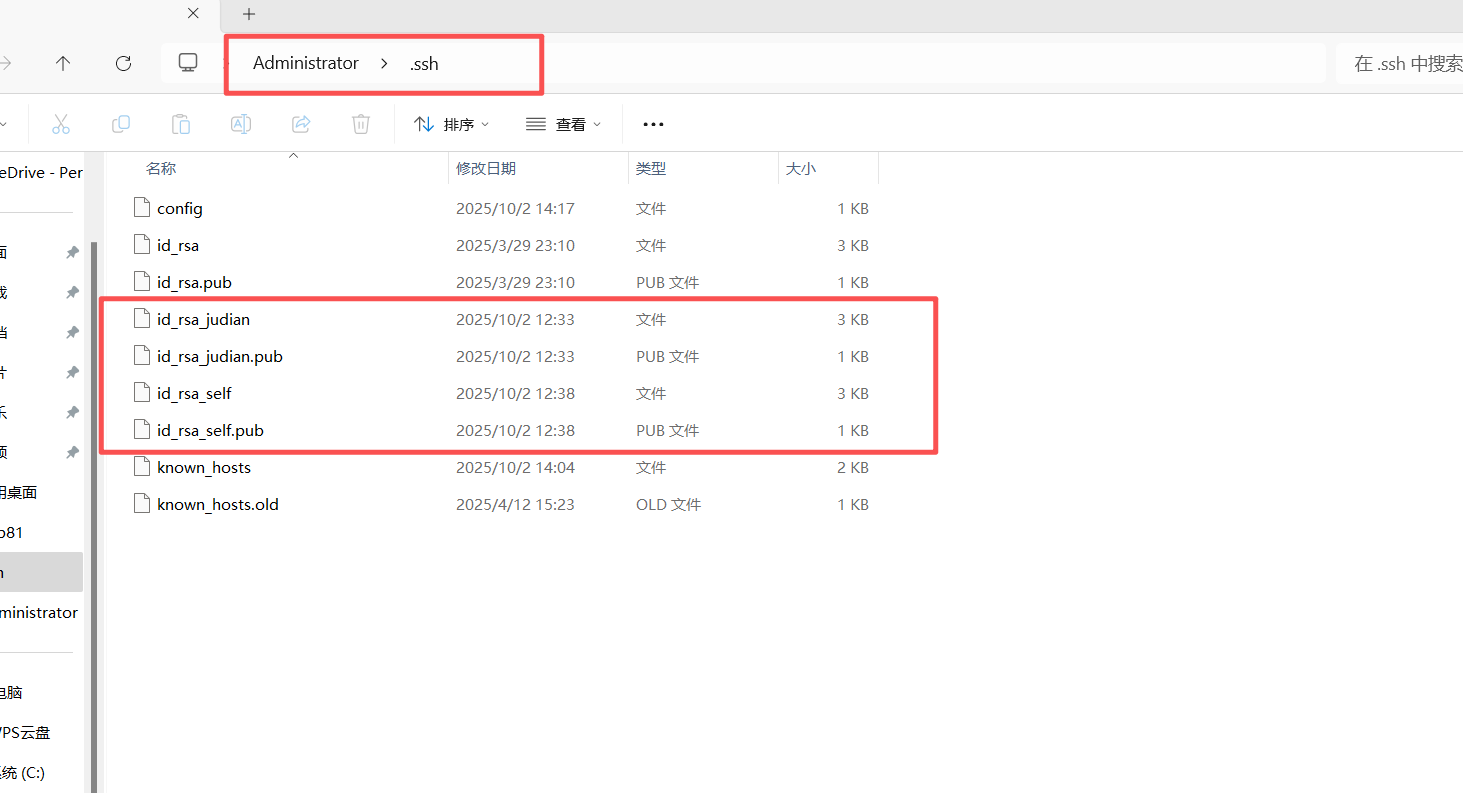Open OneDrive - Personal in the sidebar
The height and width of the screenshot is (793, 1463).
(x=41, y=172)
